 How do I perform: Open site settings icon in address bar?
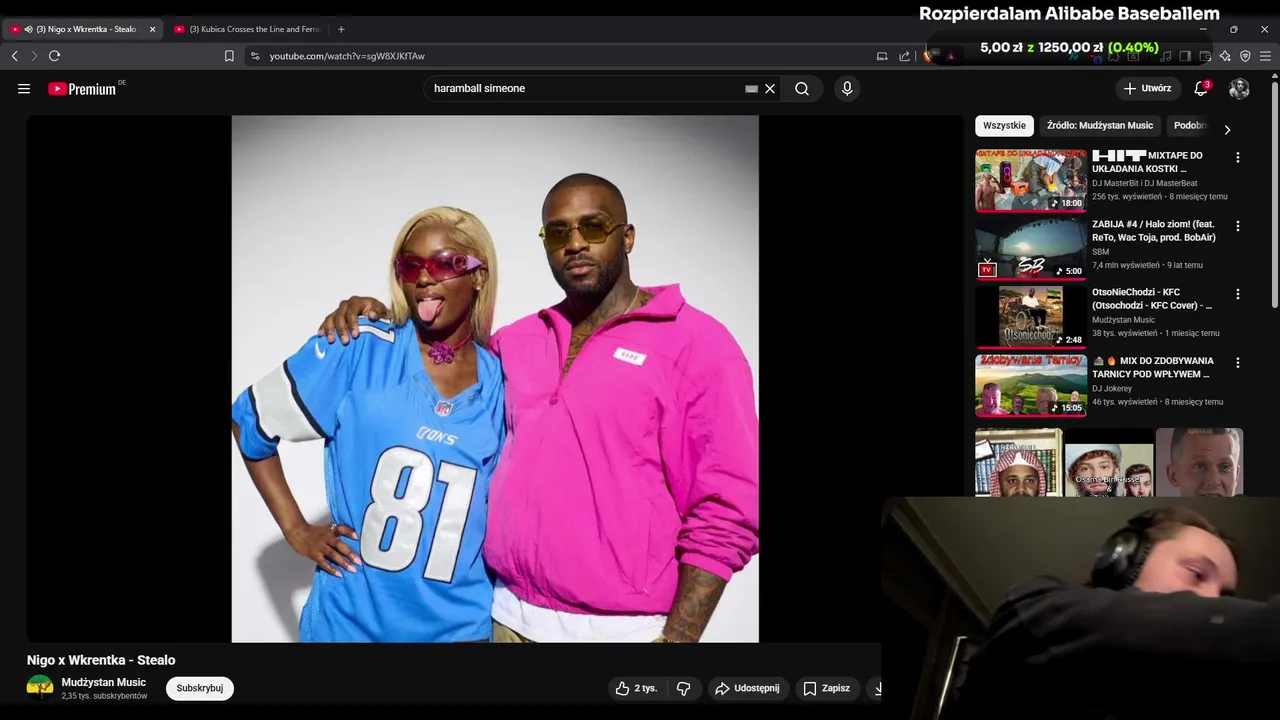255,56
